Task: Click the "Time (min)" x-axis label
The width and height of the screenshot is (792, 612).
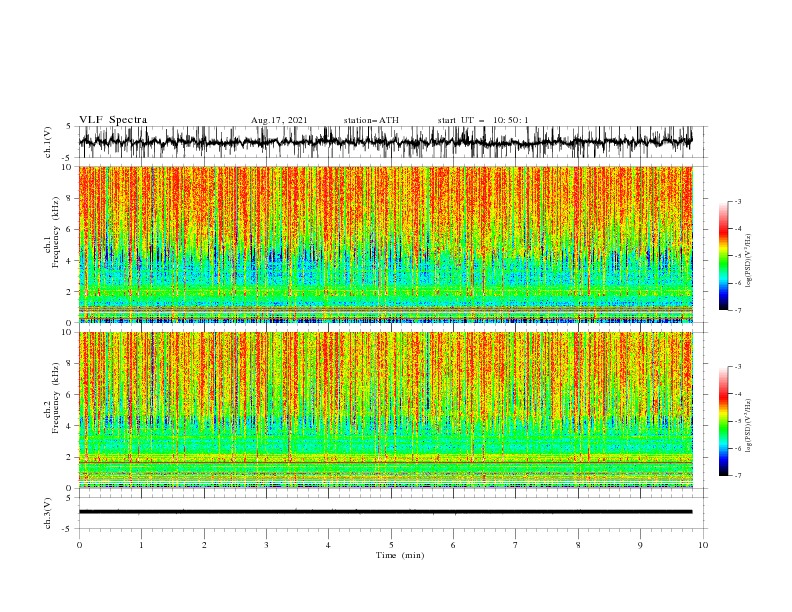Action: (x=400, y=555)
